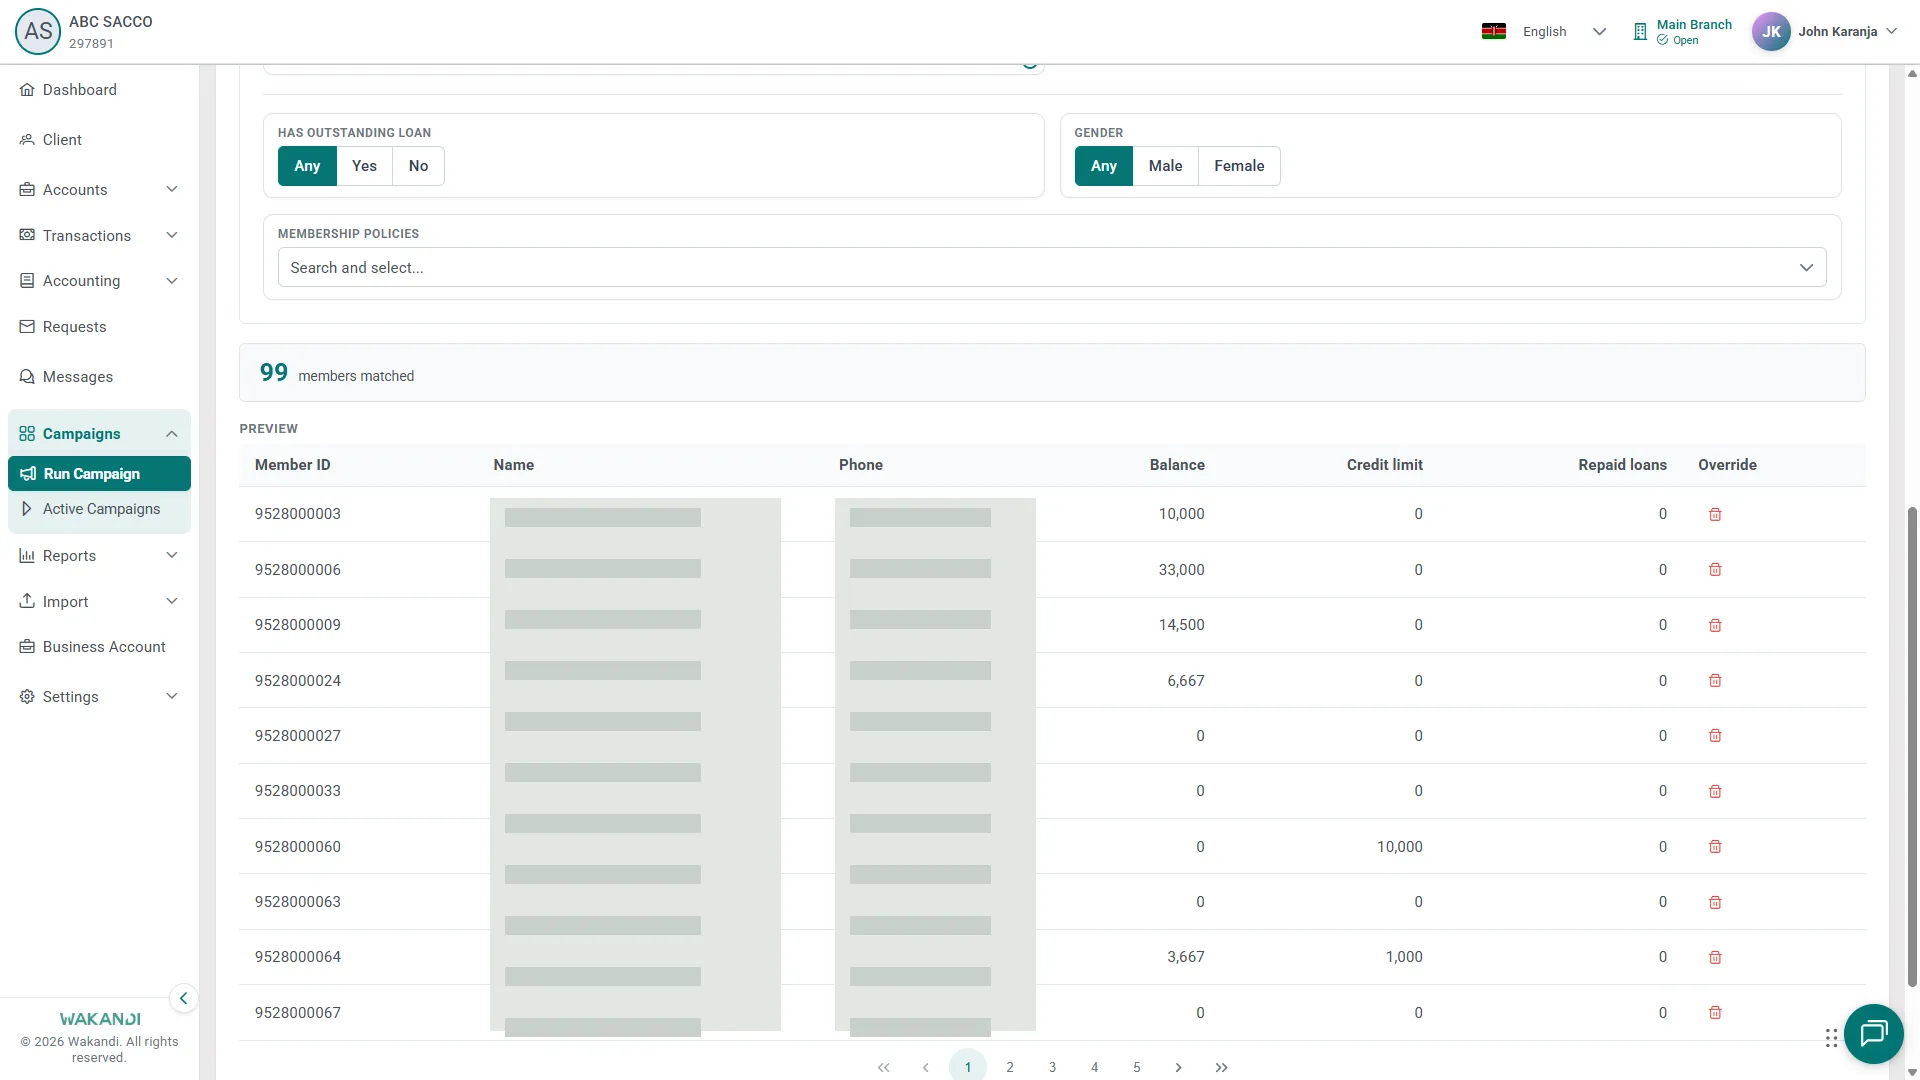The image size is (1920, 1080).
Task: Expand the Import sidebar menu
Action: 99,601
